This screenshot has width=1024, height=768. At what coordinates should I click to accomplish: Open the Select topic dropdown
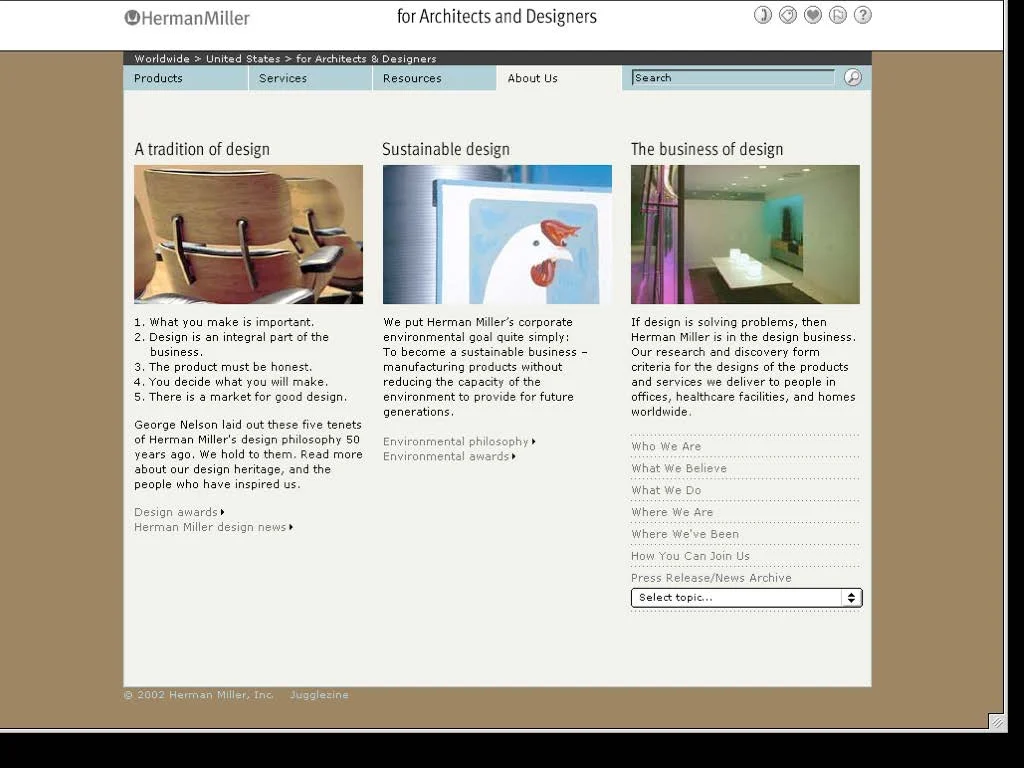[746, 598]
